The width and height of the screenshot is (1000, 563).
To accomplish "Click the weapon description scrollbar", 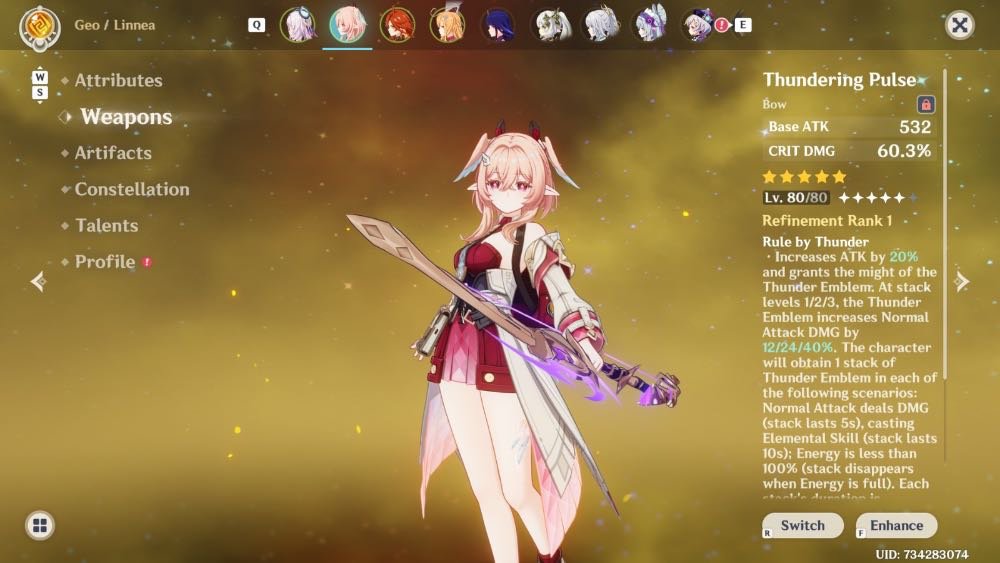I will coord(945,224).
